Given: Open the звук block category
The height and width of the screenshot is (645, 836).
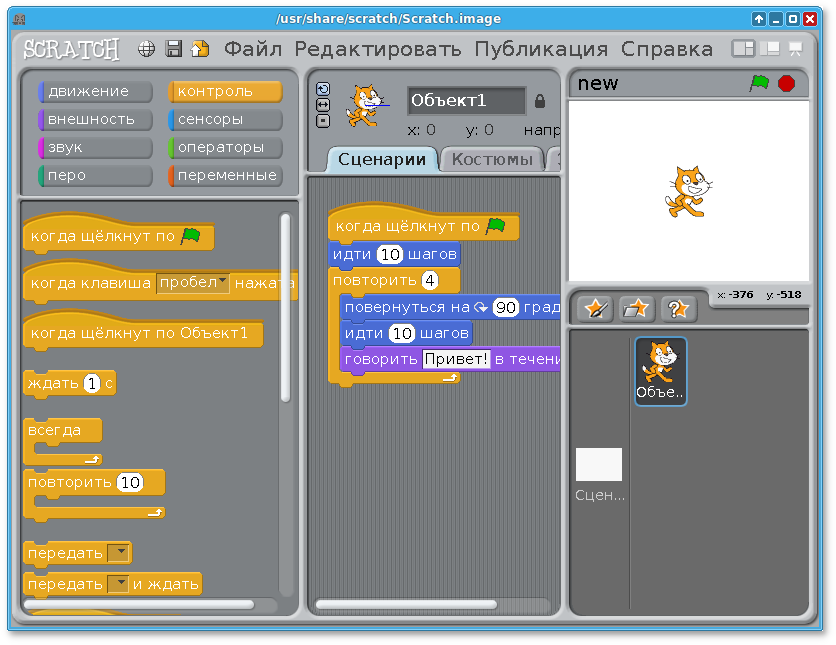Looking at the screenshot, I should (x=96, y=148).
